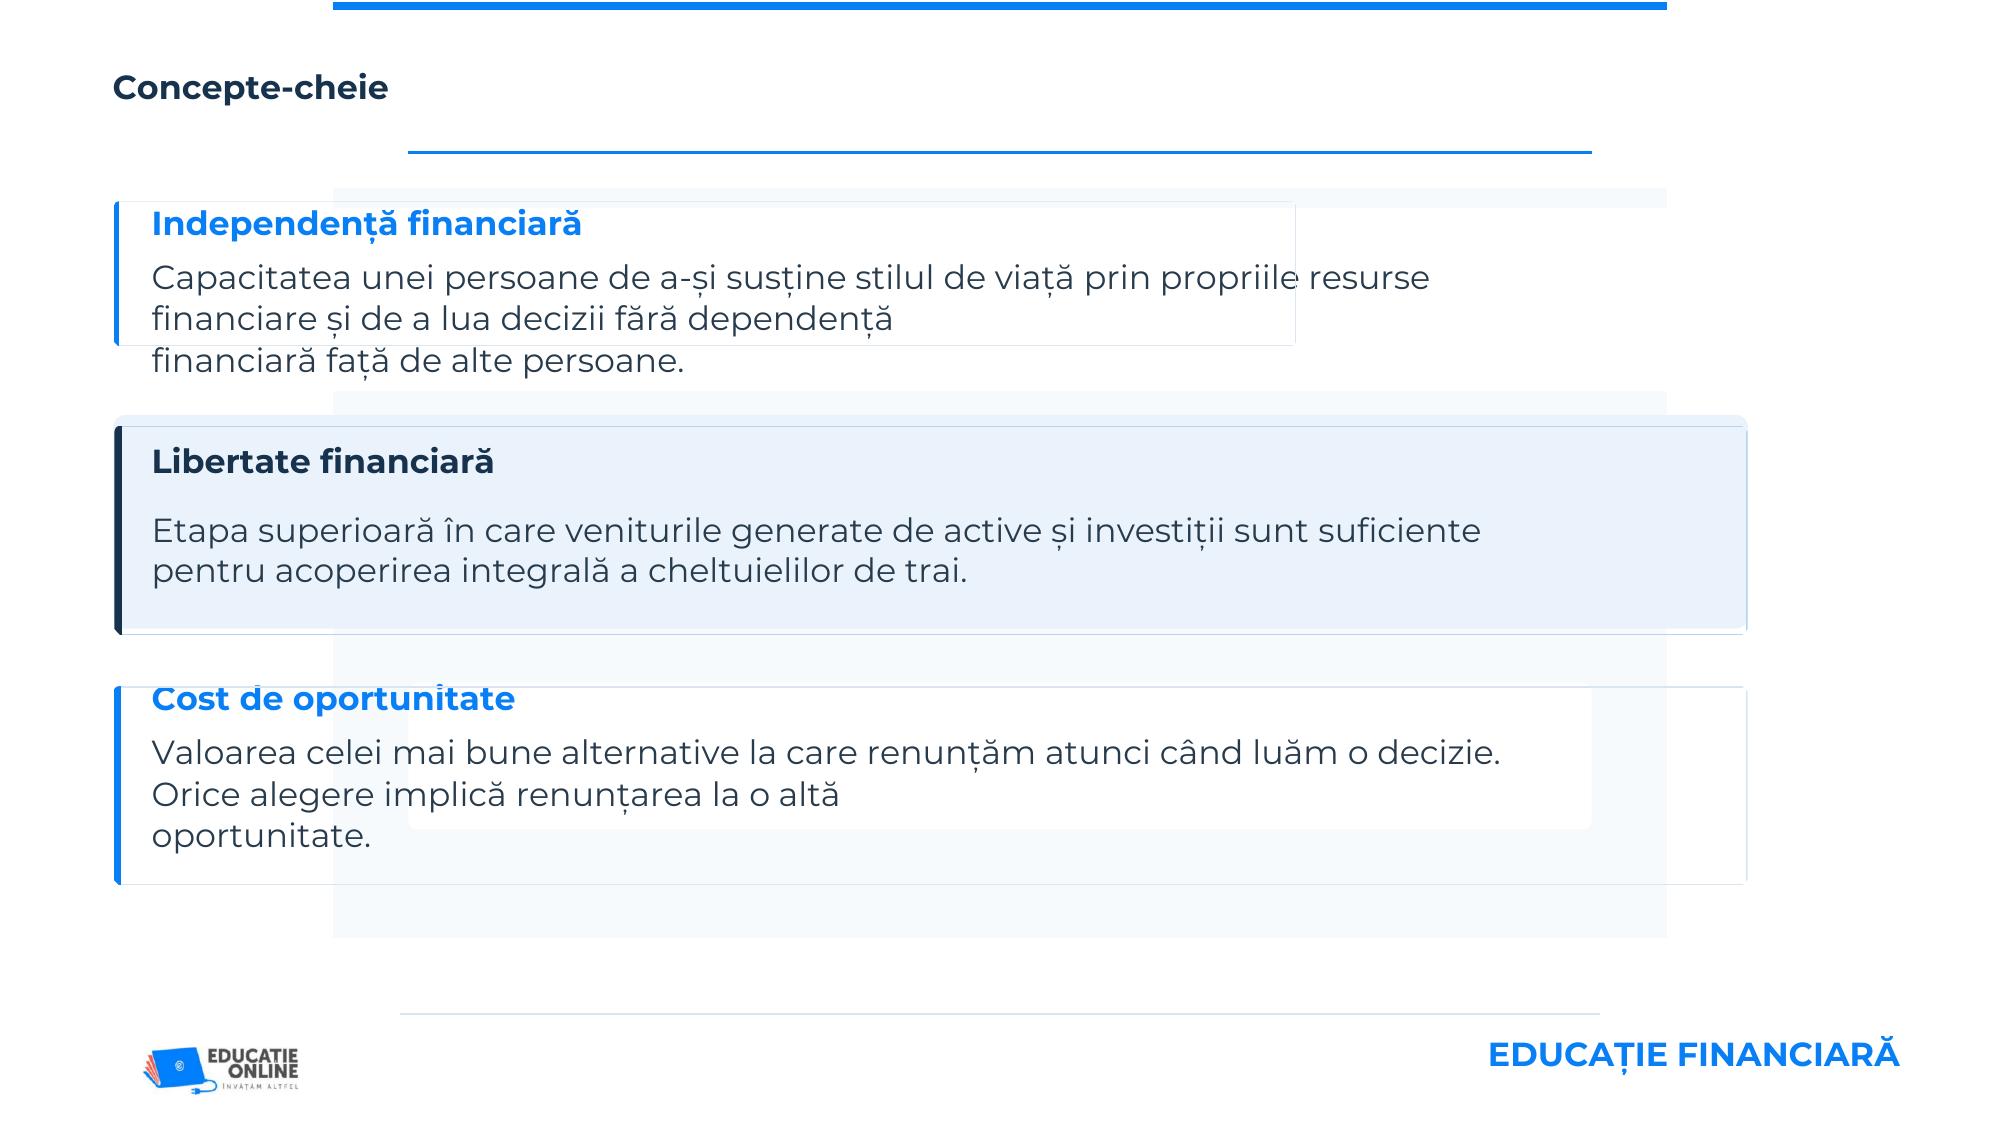Click the blue progress bar at top

(x=1000, y=6)
